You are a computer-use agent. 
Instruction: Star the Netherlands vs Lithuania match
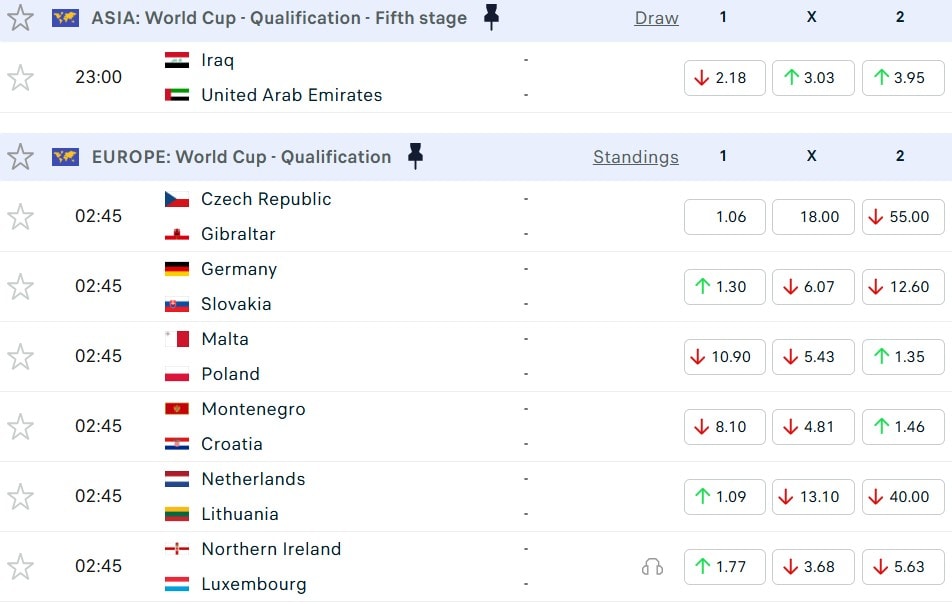coord(21,497)
